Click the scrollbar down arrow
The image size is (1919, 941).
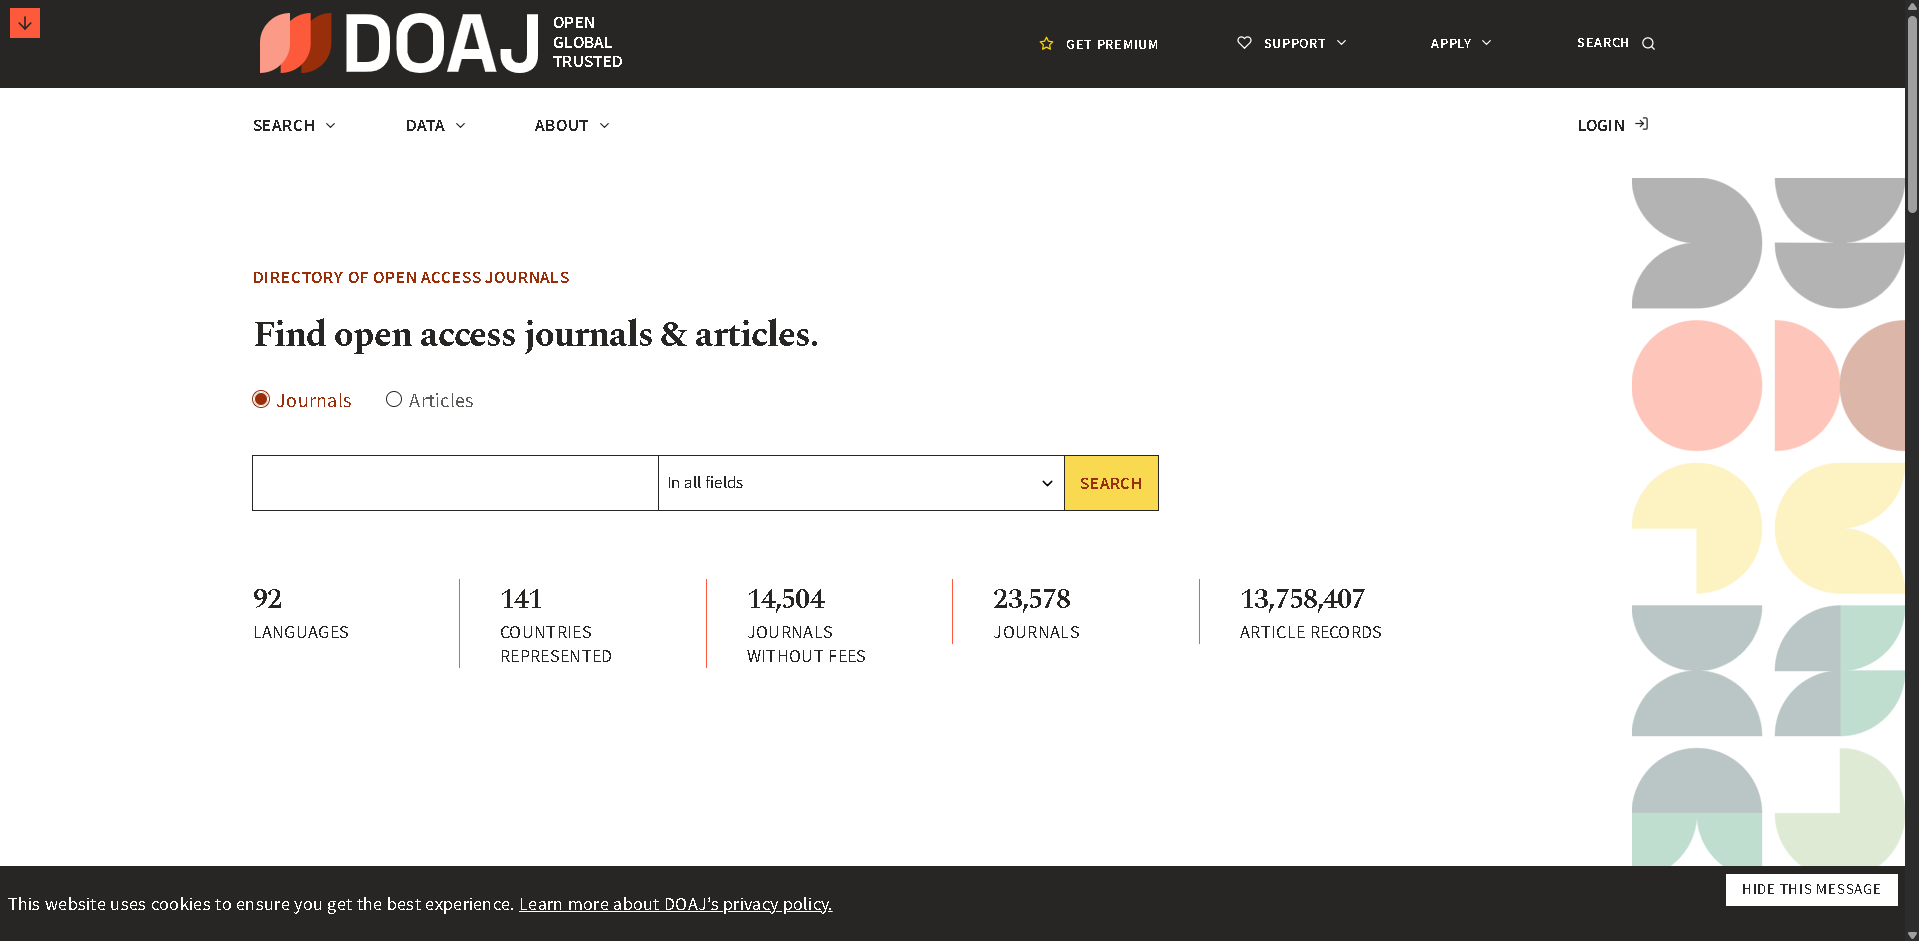(1912, 934)
